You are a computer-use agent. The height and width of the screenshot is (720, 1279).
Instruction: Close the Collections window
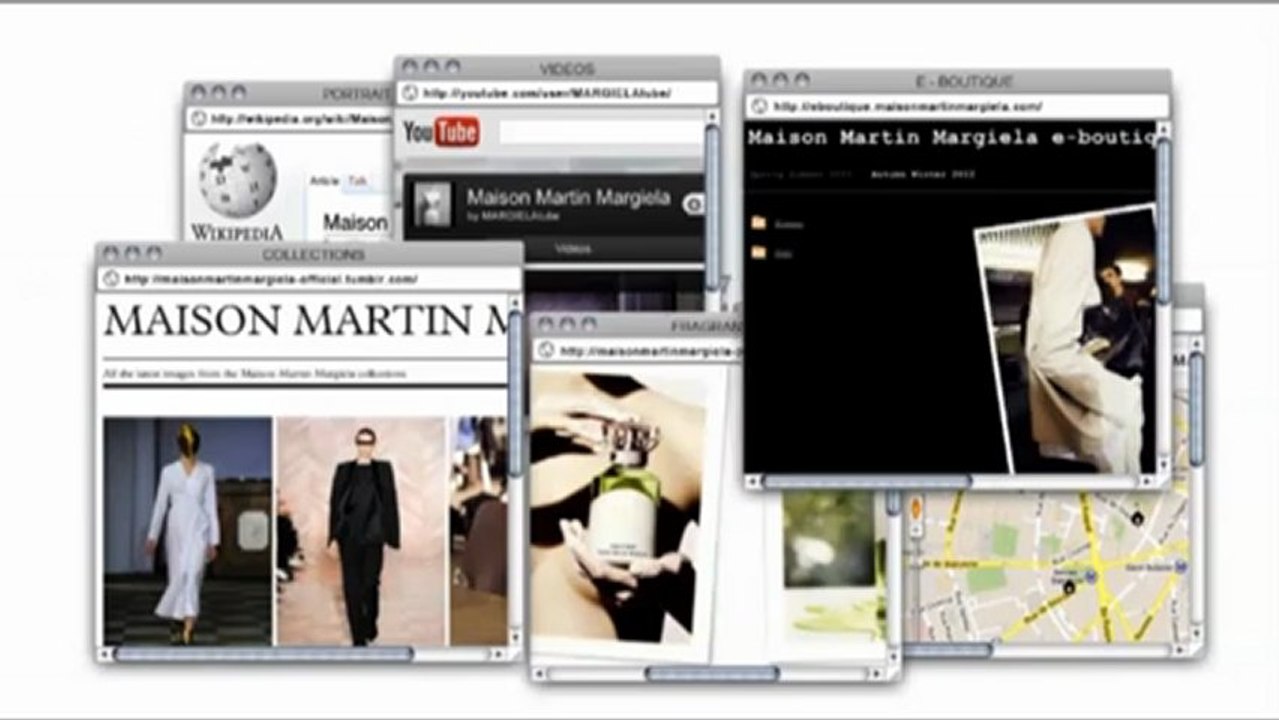point(111,254)
